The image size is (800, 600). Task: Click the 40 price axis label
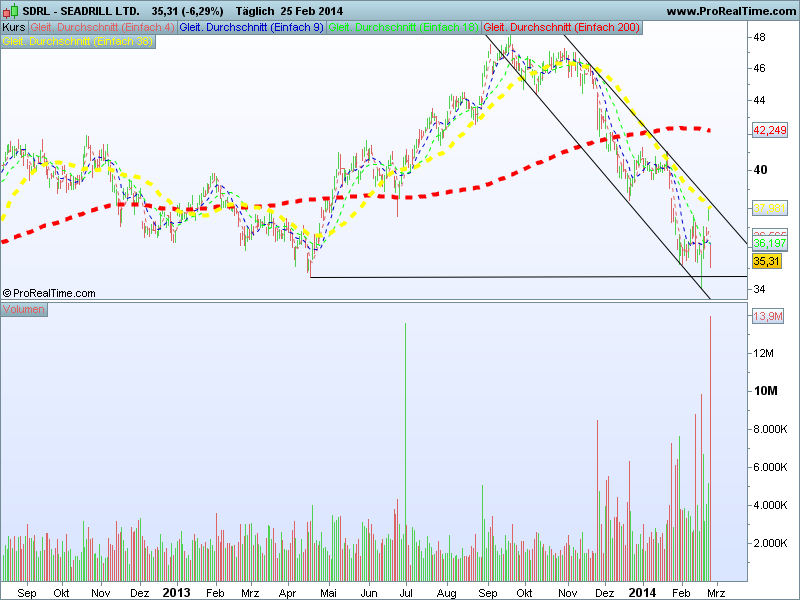point(760,170)
